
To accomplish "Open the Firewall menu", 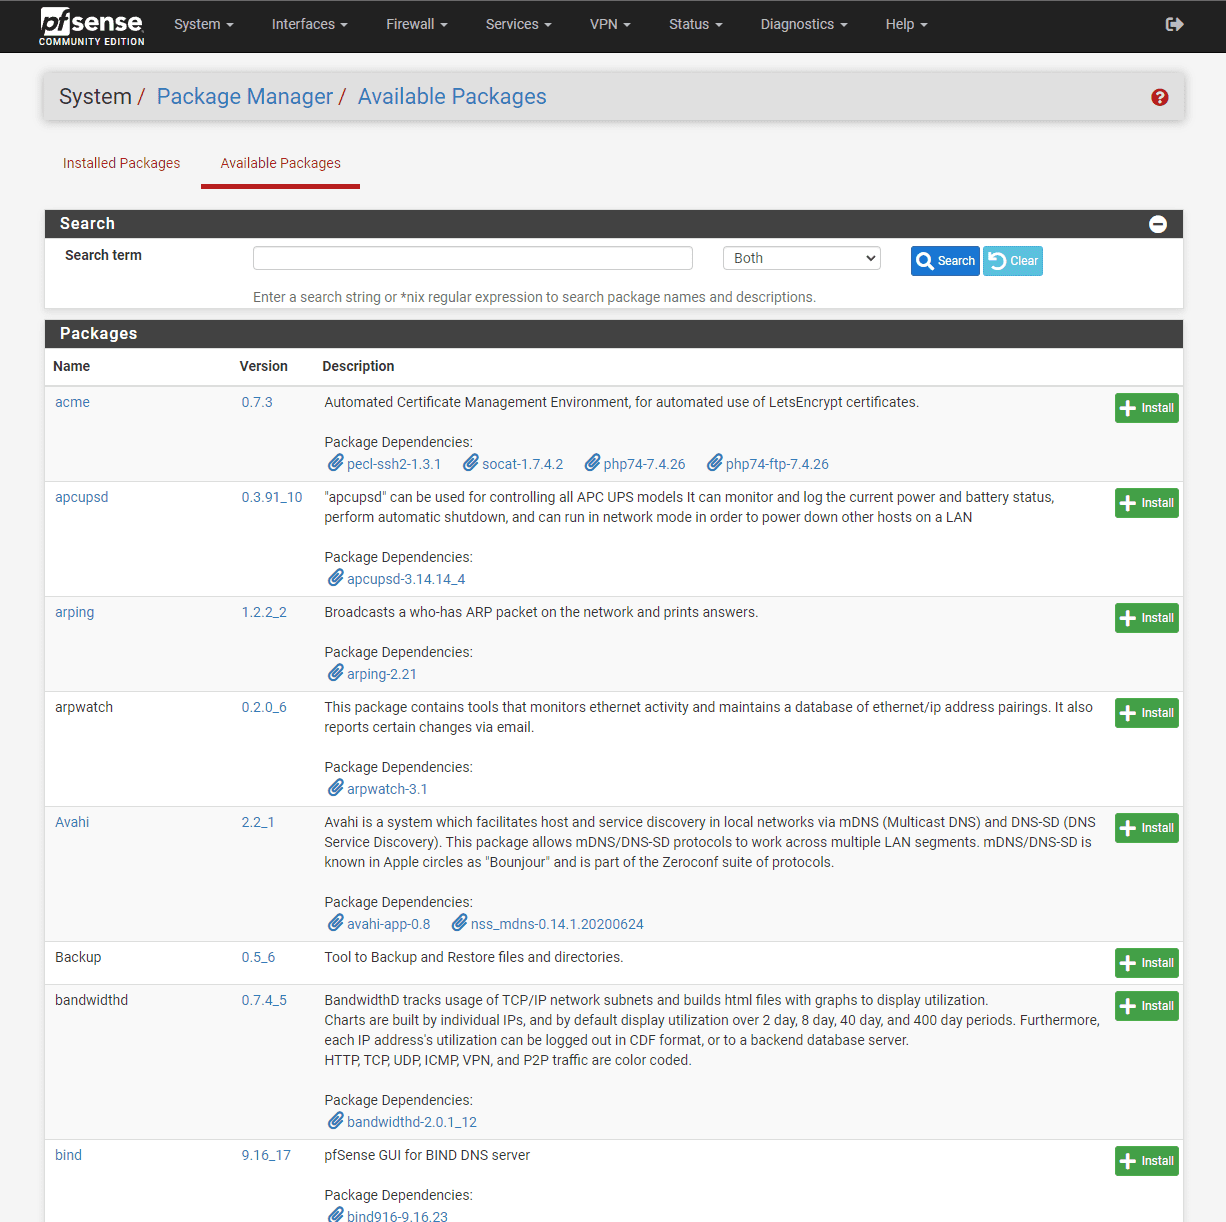I will point(417,24).
